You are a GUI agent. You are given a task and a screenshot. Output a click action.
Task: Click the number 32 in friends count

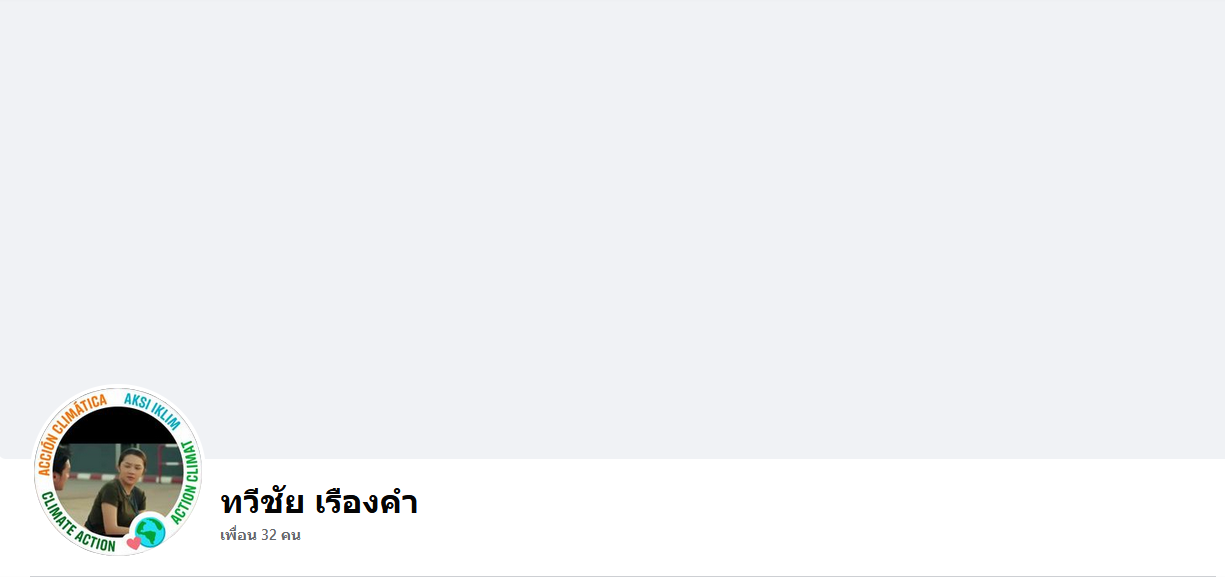point(268,535)
